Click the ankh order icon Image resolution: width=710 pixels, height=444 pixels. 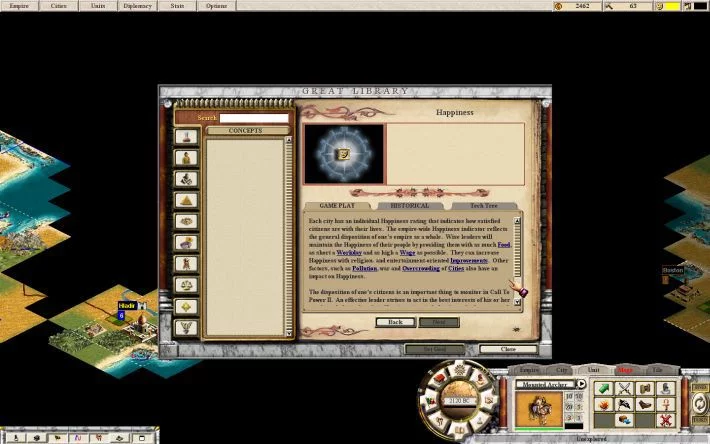pyautogui.click(x=666, y=404)
